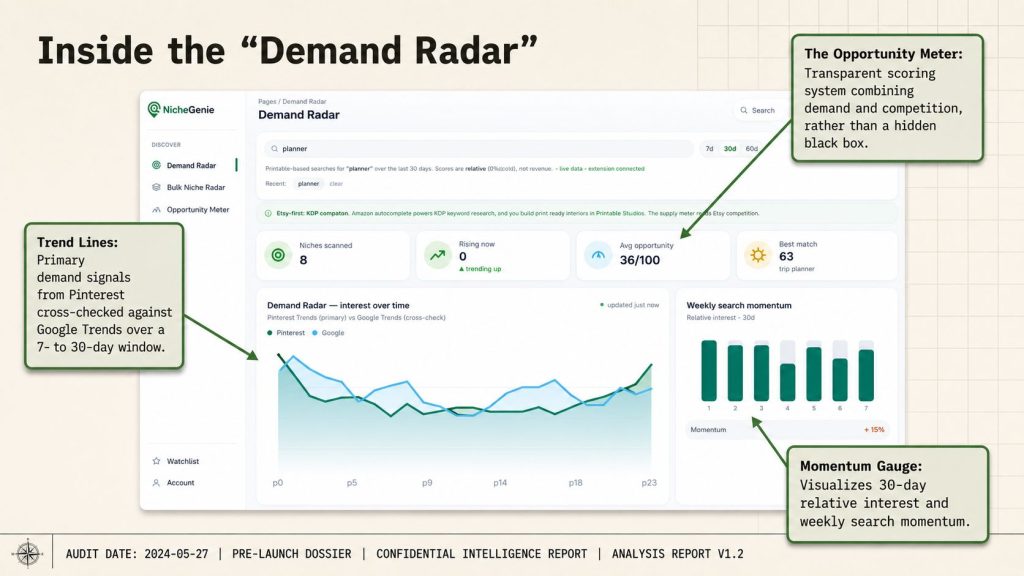Select the 60d time range

click(x=752, y=149)
